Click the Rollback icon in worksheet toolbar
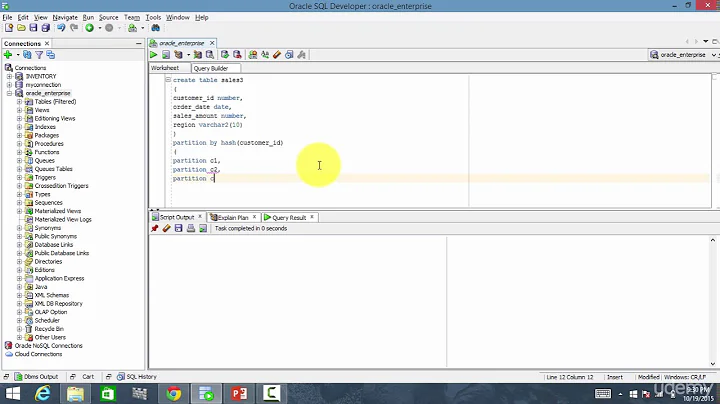Image resolution: width=720 pixels, height=404 pixels. [237, 55]
